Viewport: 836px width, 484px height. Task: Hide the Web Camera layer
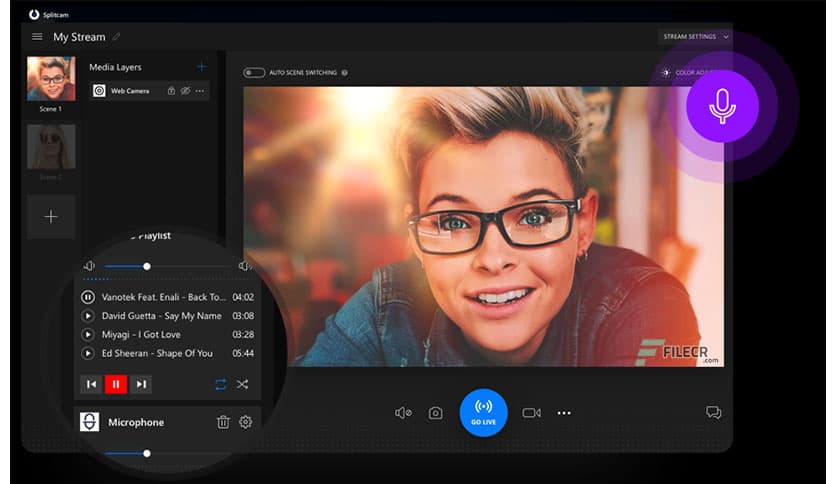[185, 91]
